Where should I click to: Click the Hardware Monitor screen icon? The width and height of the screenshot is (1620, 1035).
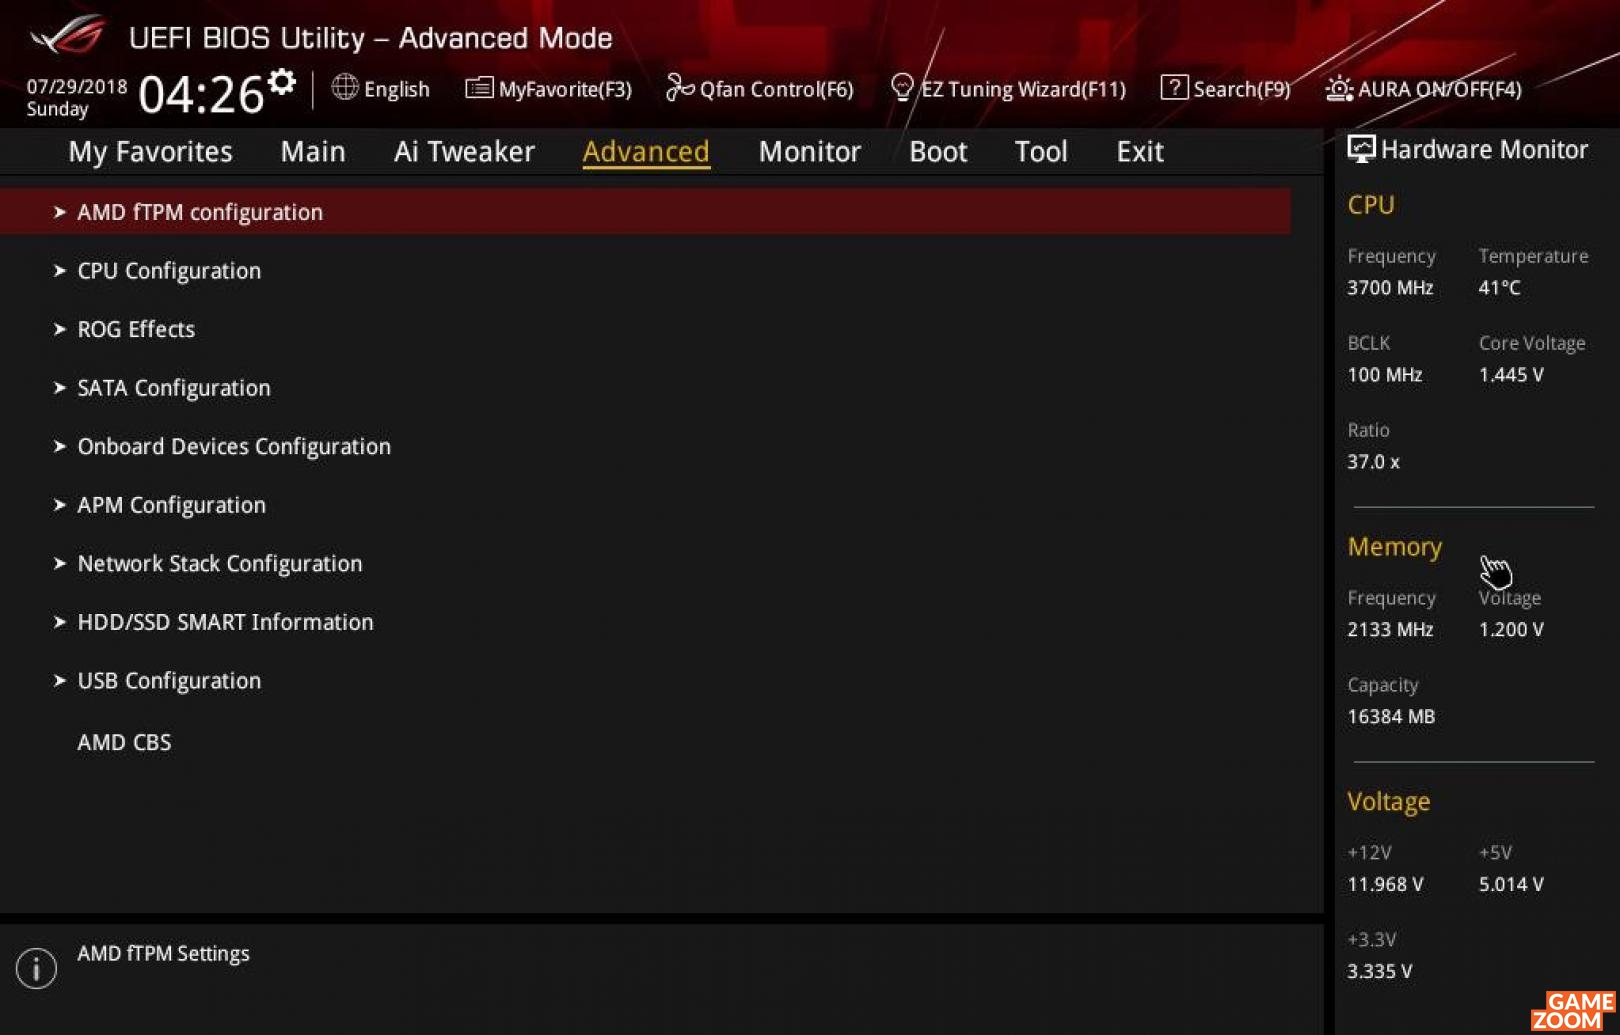(1361, 149)
